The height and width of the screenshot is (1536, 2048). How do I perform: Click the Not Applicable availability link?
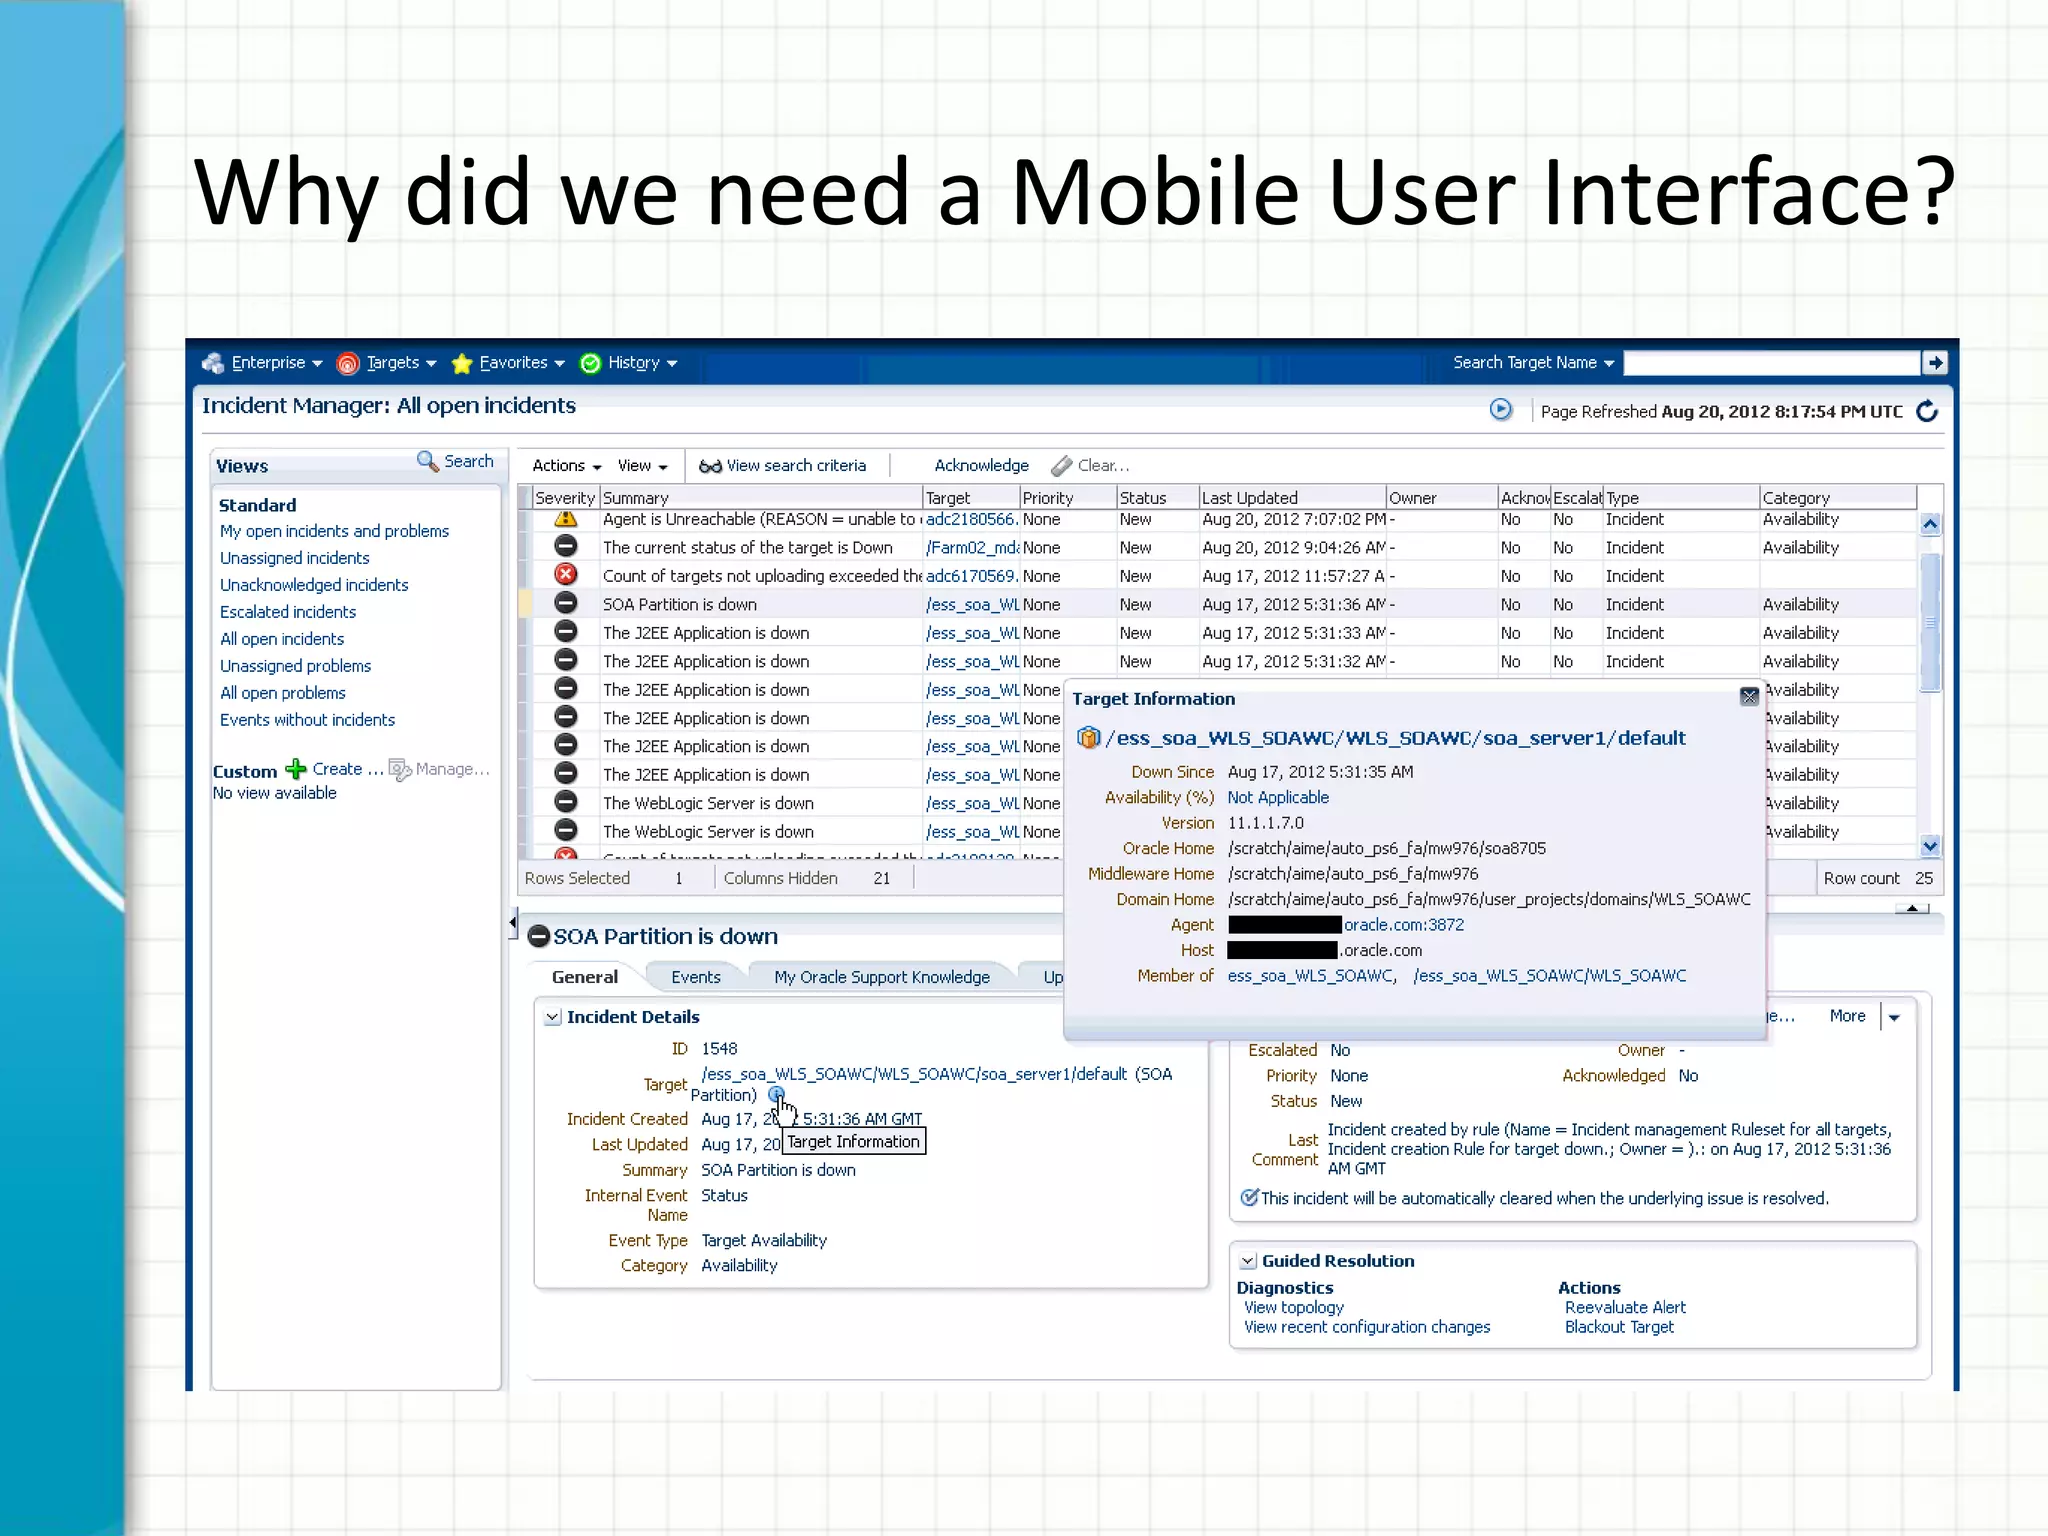[x=1278, y=798]
